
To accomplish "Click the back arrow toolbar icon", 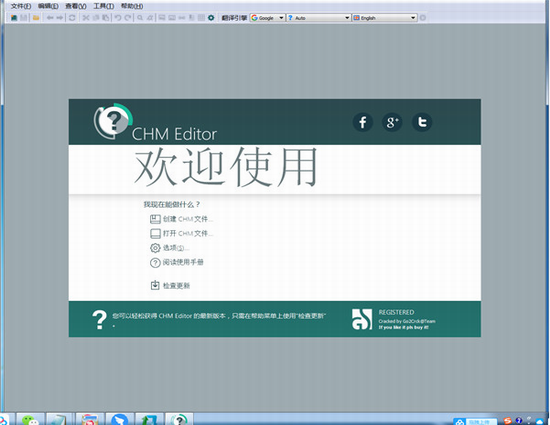I will click(x=50, y=18).
